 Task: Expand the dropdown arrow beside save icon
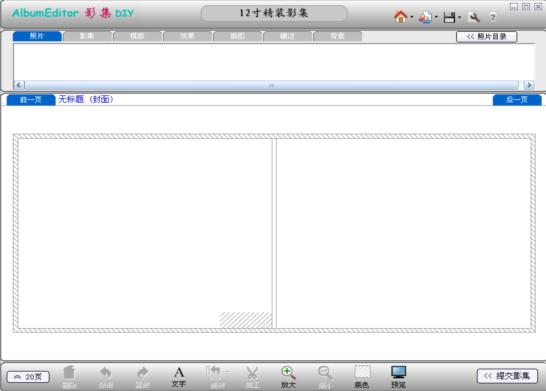pyautogui.click(x=460, y=17)
